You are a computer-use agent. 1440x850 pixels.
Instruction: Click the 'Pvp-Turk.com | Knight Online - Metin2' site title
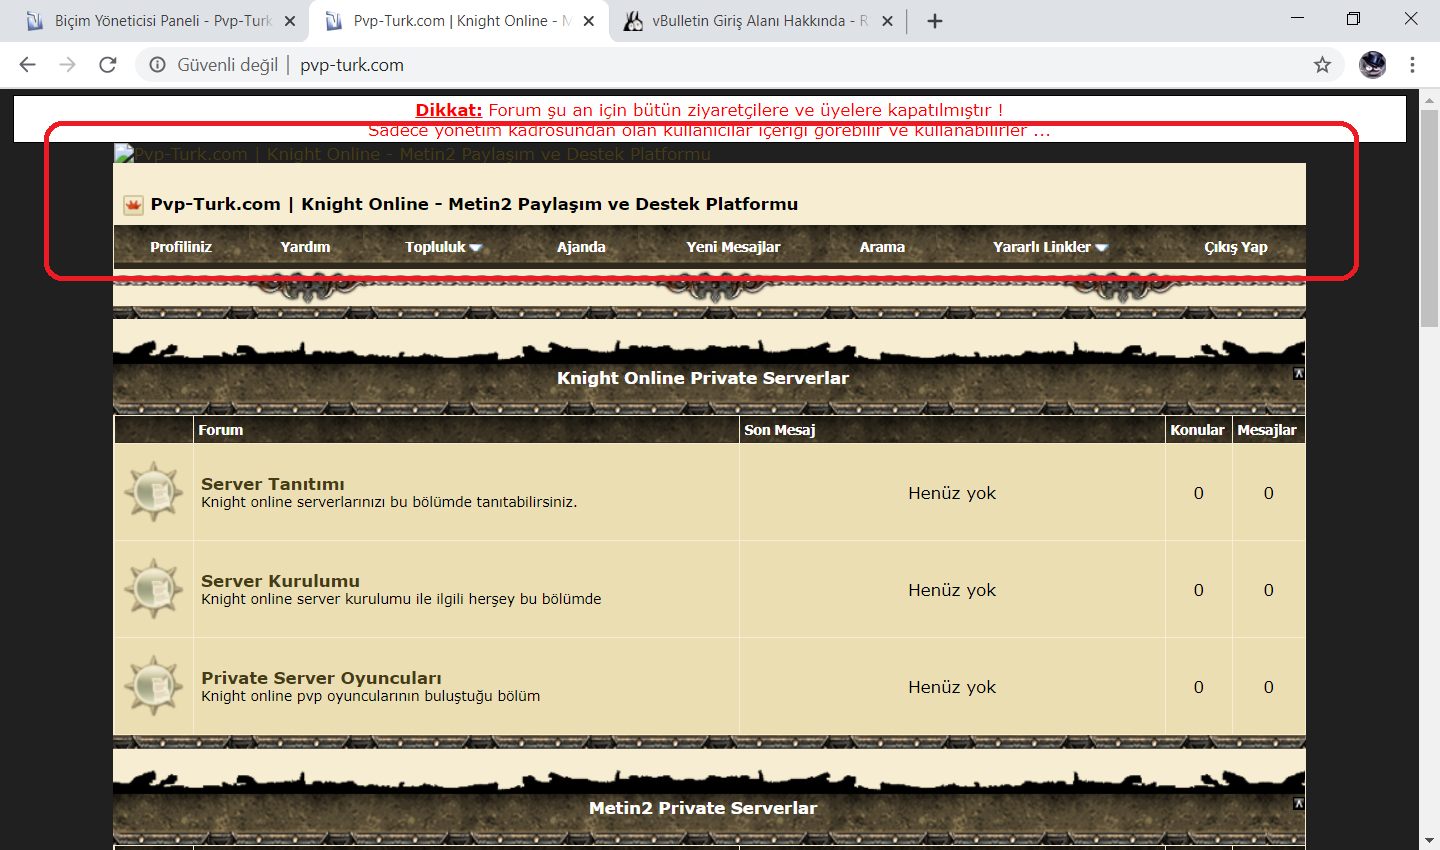coord(474,204)
